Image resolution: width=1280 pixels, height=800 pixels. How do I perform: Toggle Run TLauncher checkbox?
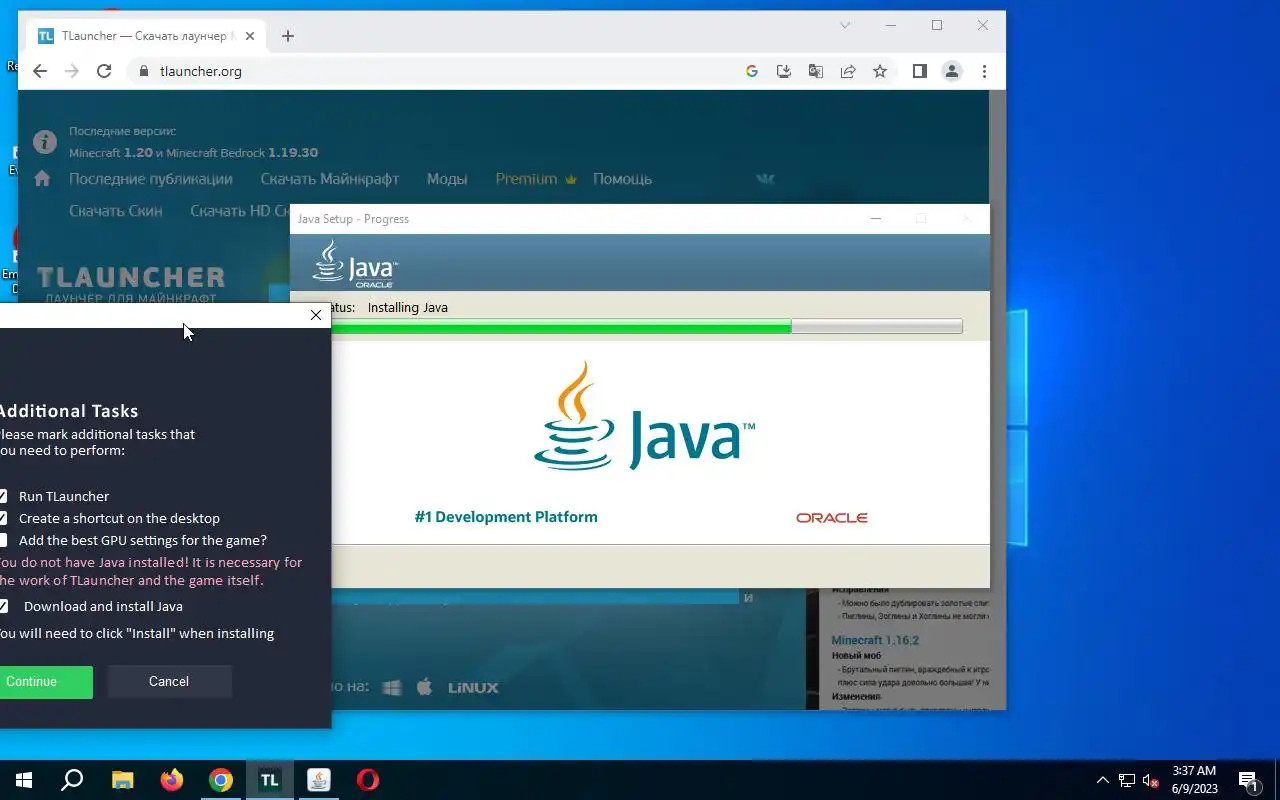(x=2, y=496)
